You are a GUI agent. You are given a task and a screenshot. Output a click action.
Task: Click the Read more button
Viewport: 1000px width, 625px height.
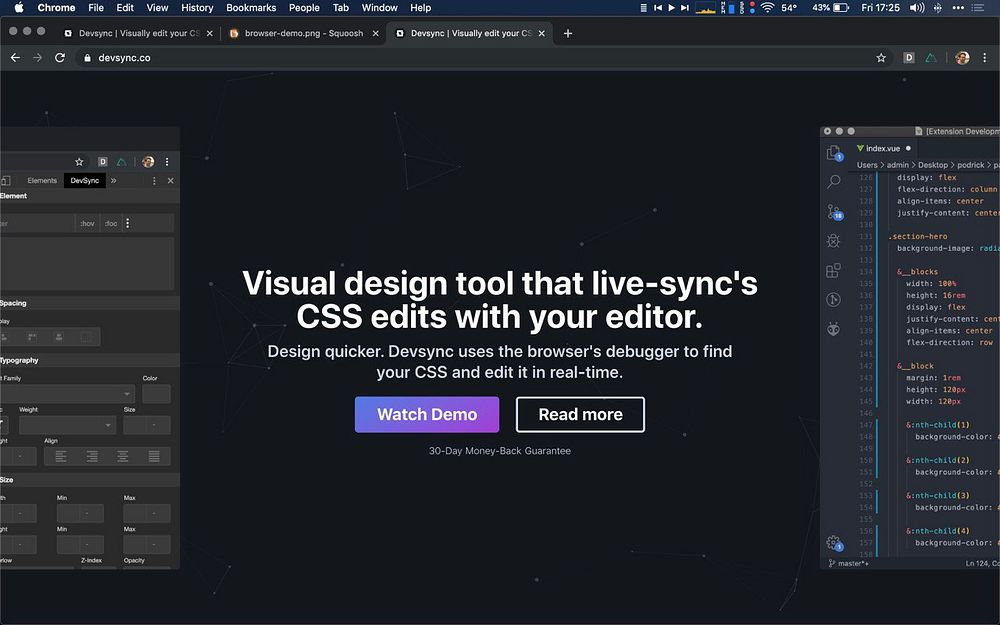point(580,415)
